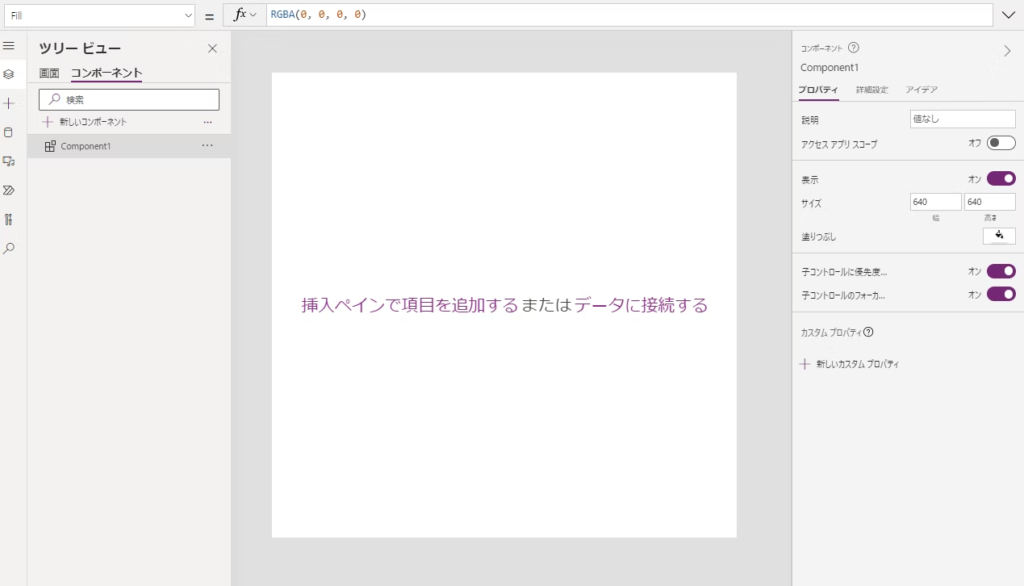Image resolution: width=1024 pixels, height=586 pixels.
Task: Open the hamburger menu in left rail
Action: click(x=9, y=46)
